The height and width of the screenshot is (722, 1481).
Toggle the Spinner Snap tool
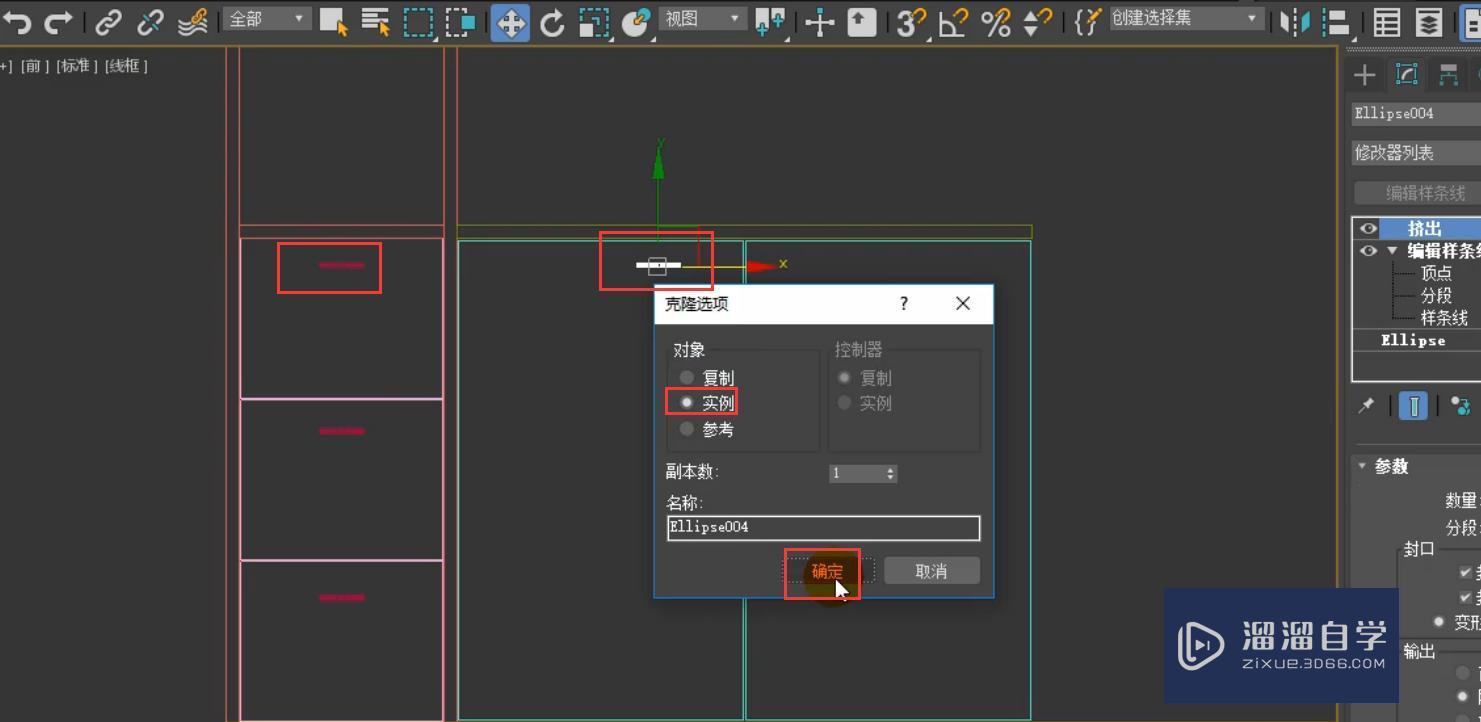click(x=1038, y=22)
